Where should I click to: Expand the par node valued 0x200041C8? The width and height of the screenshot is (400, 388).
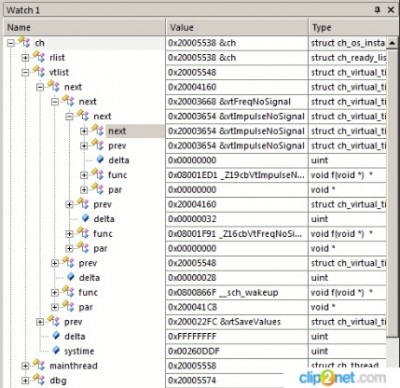click(55, 307)
